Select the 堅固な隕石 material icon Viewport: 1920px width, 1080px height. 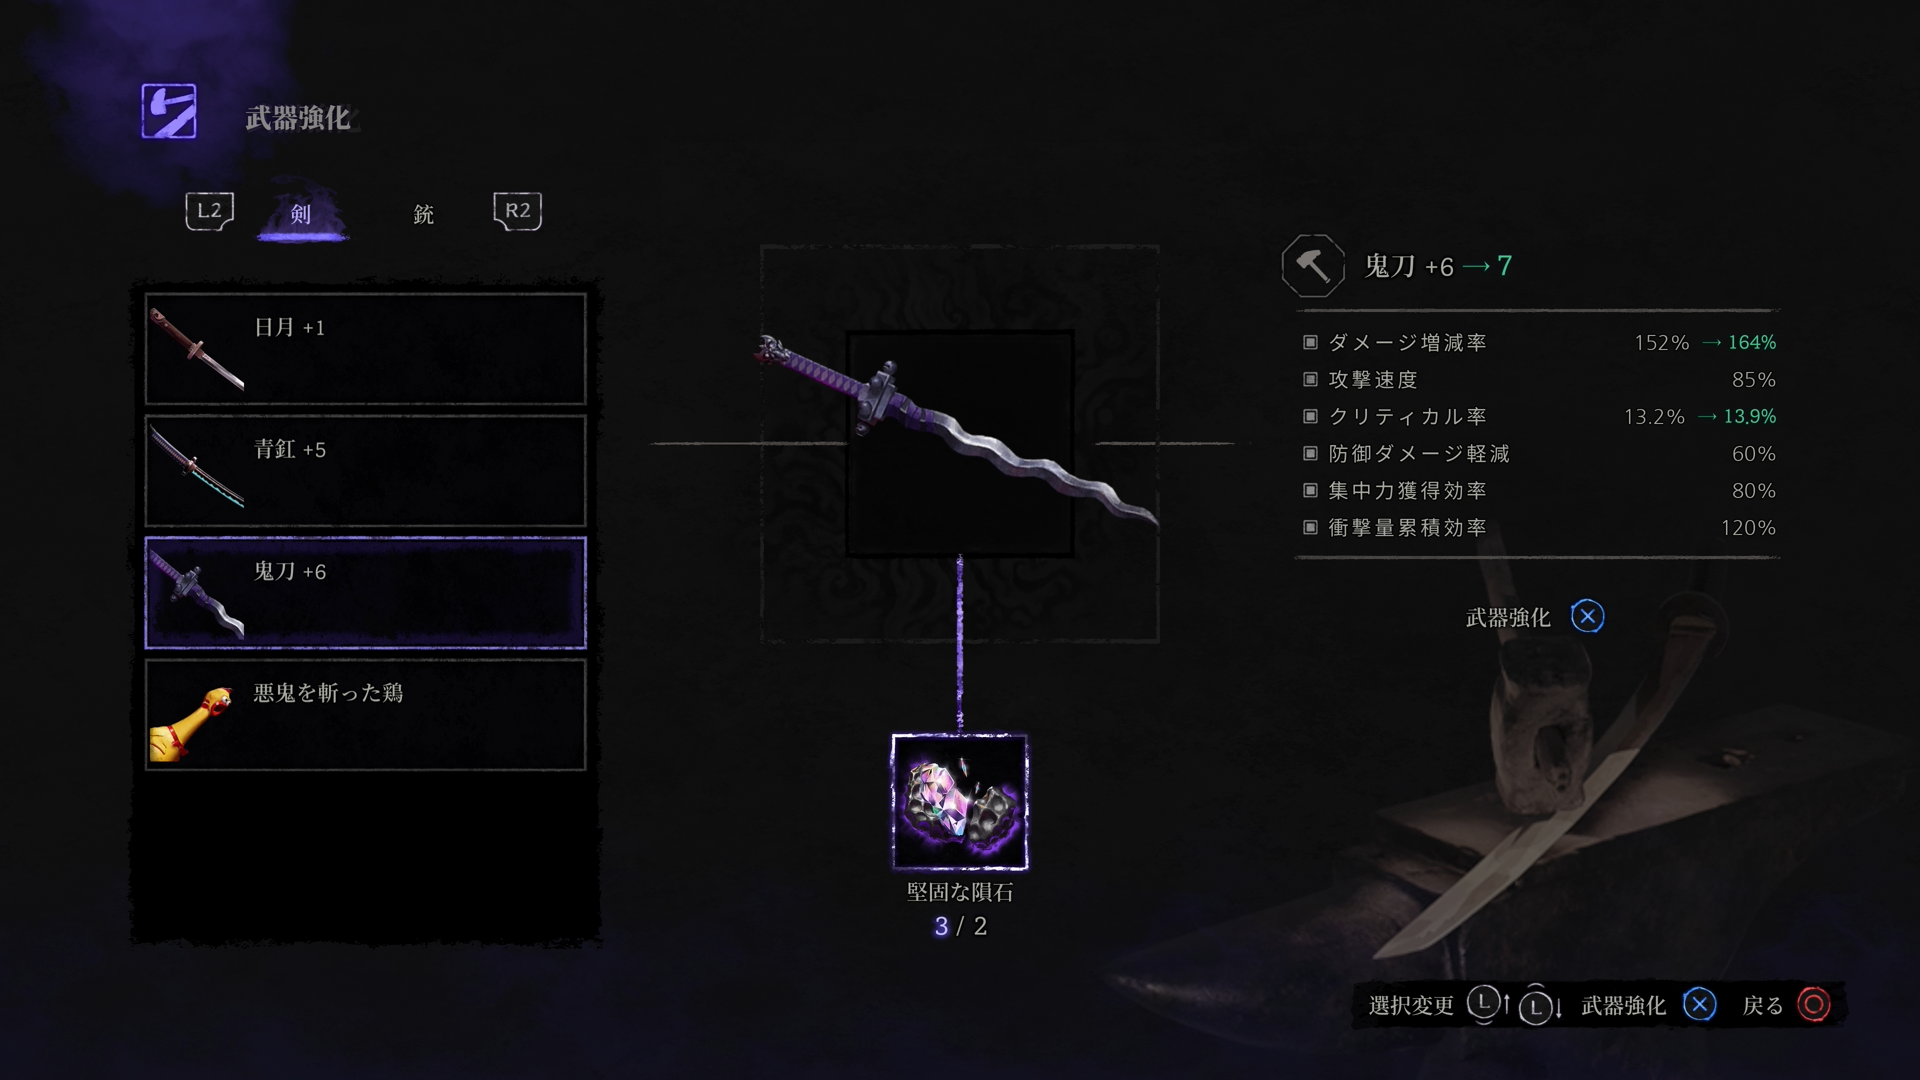click(959, 801)
